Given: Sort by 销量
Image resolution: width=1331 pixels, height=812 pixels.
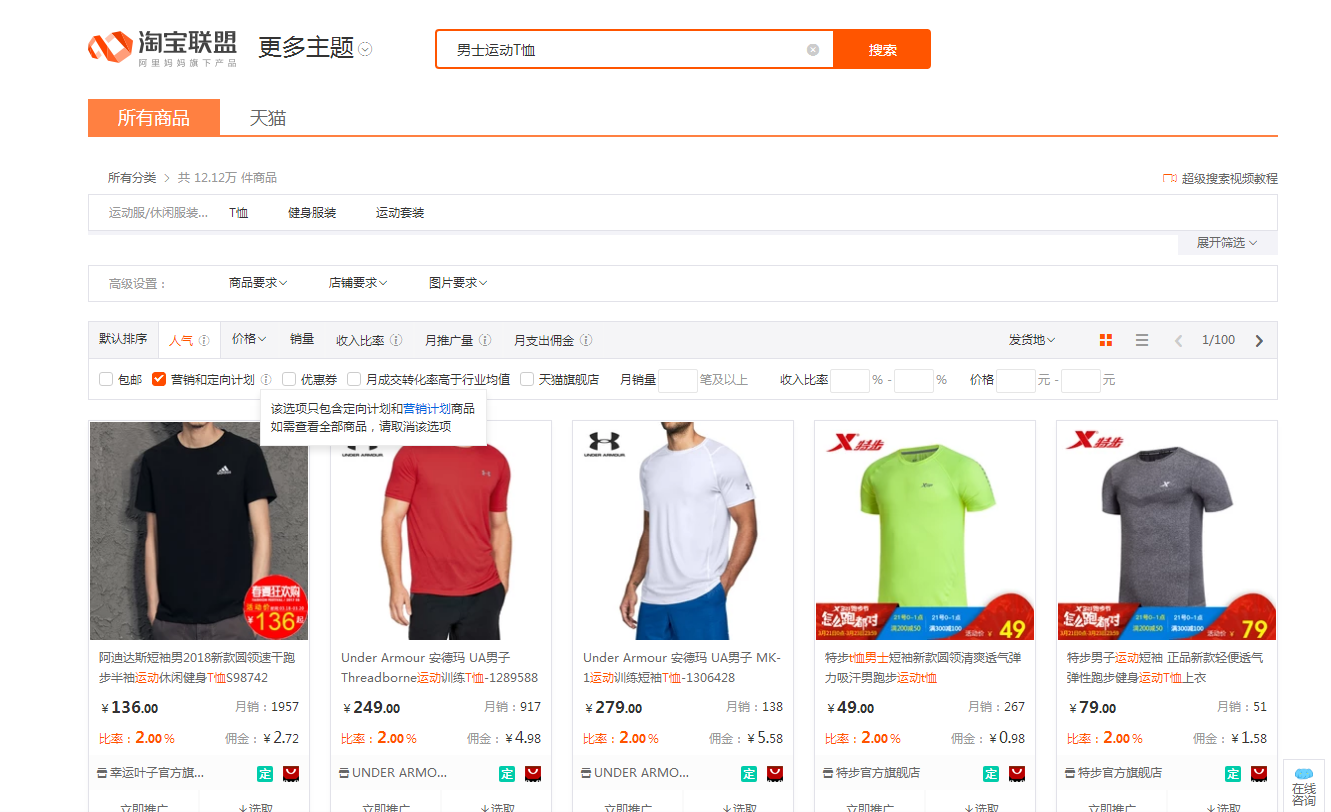Looking at the screenshot, I should 302,339.
